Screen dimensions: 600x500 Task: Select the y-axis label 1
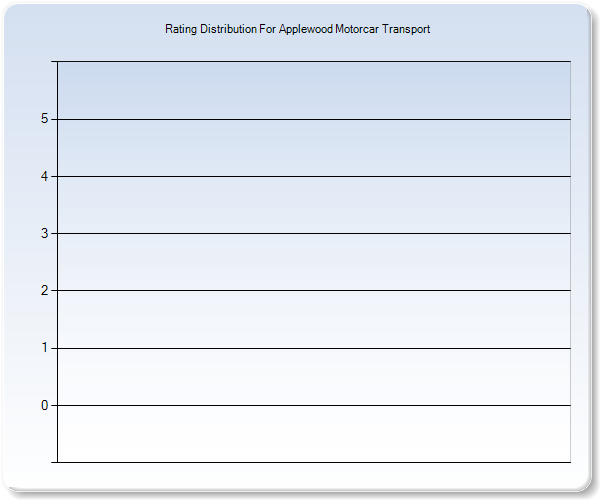(44, 348)
